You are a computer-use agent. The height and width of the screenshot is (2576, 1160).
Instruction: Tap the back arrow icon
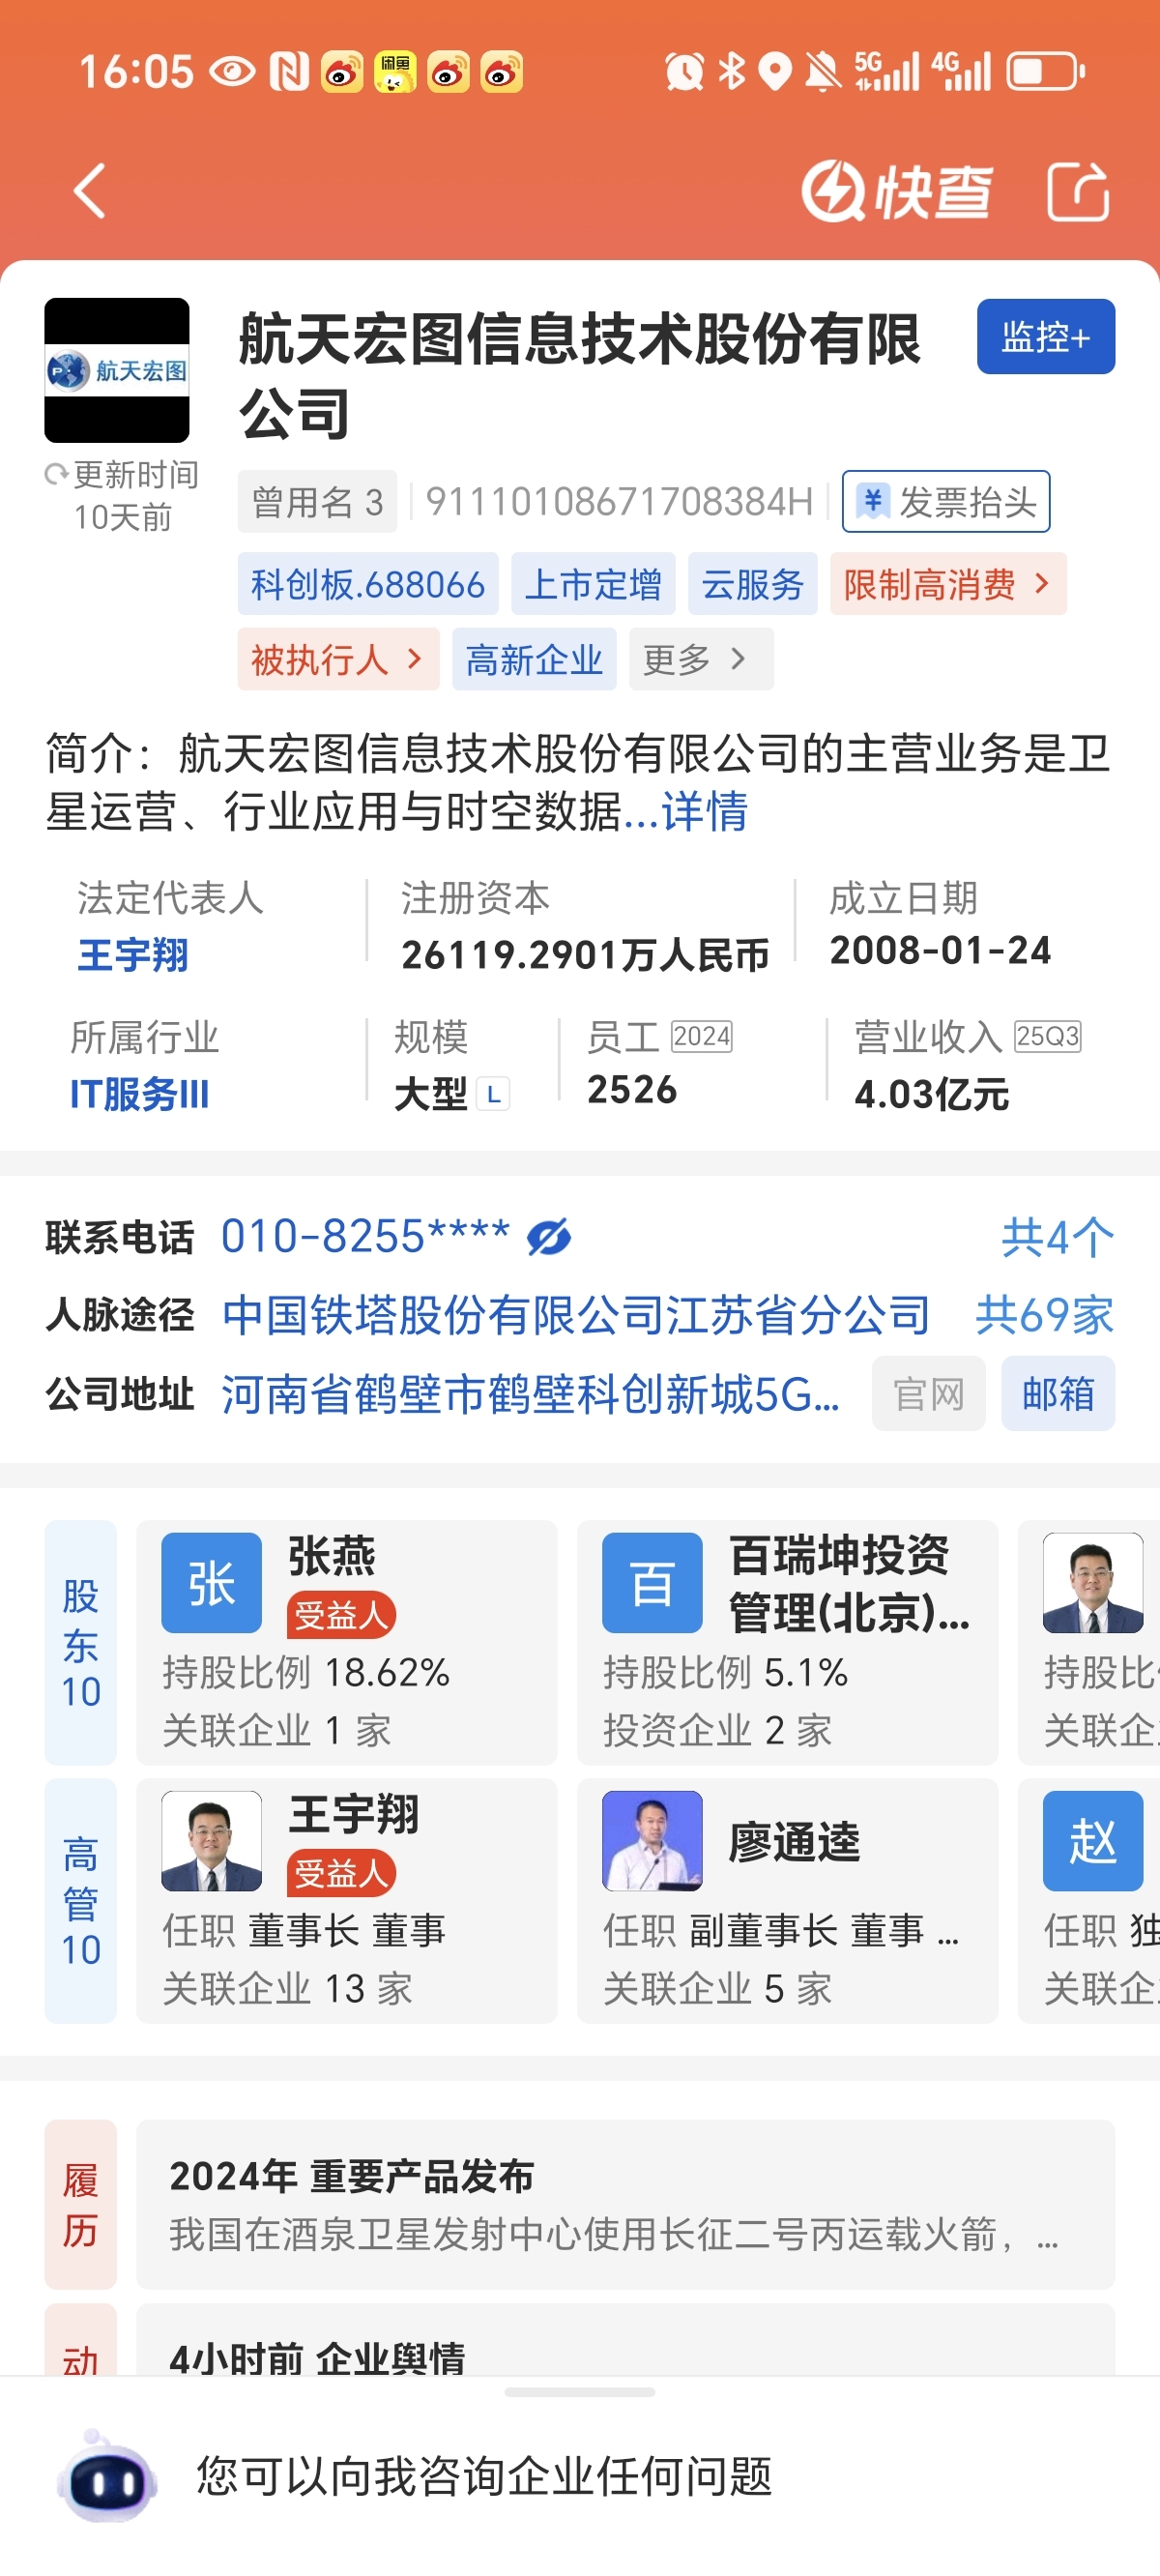point(89,190)
